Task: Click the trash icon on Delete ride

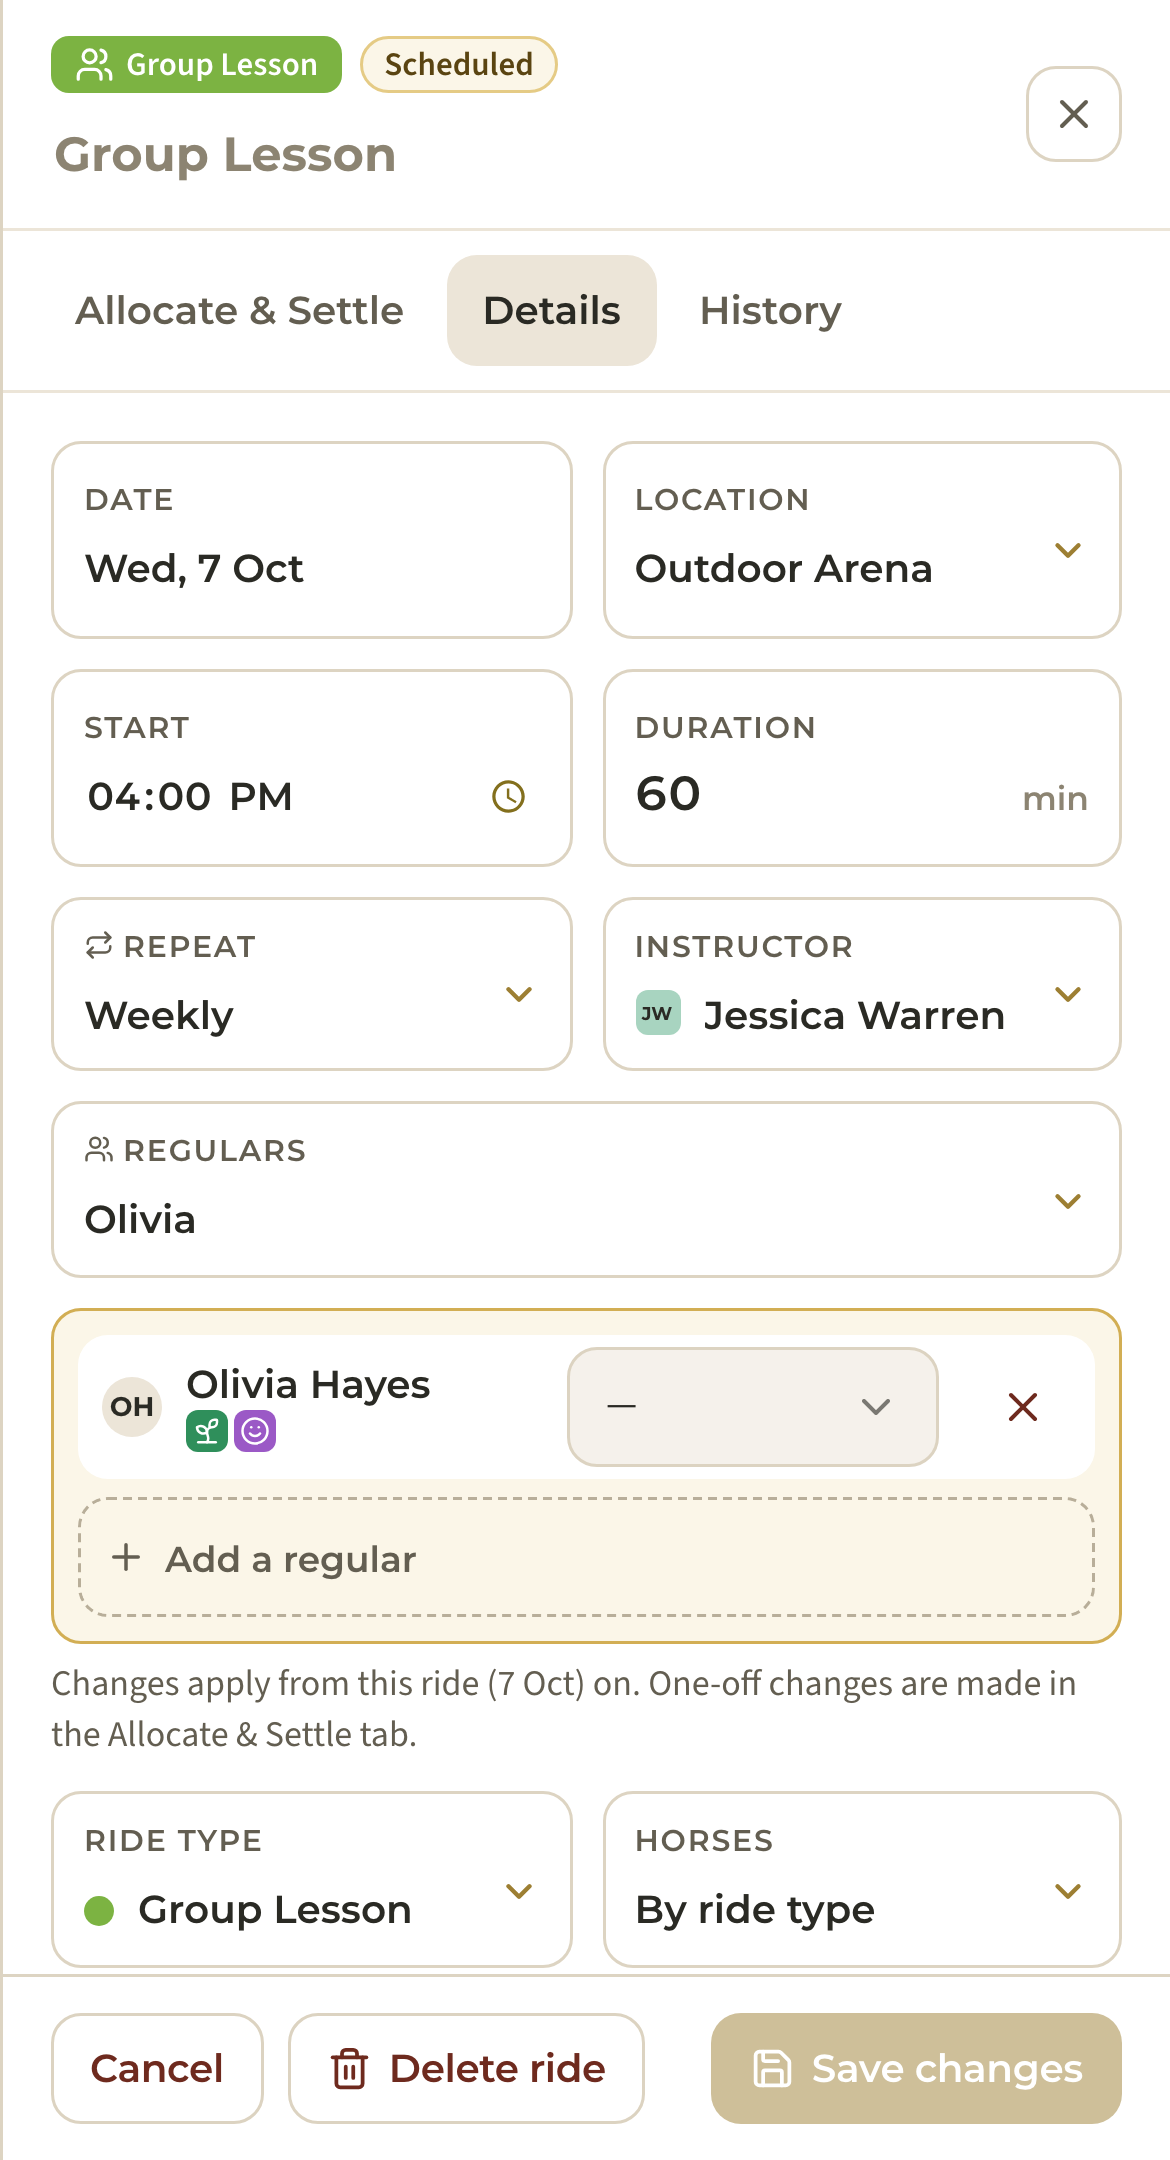Action: click(x=349, y=2068)
